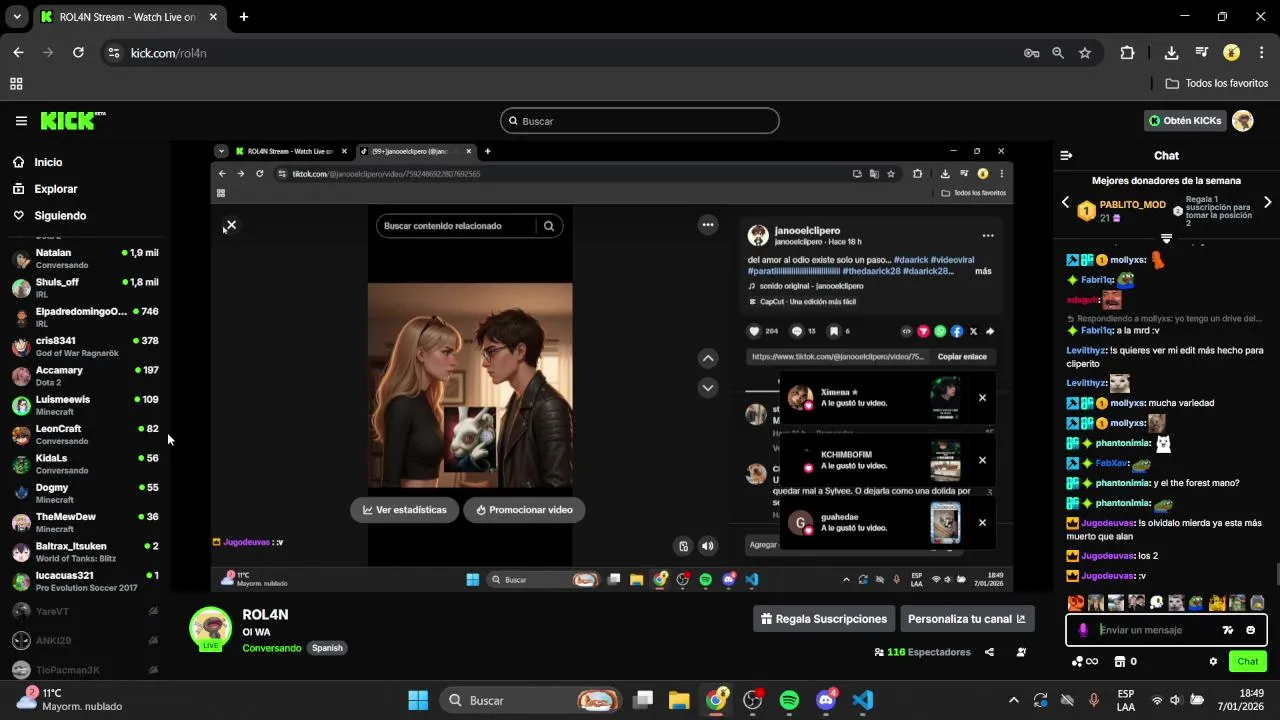Open the Windows Start menu
This screenshot has width=1280, height=720.
pyautogui.click(x=418, y=700)
